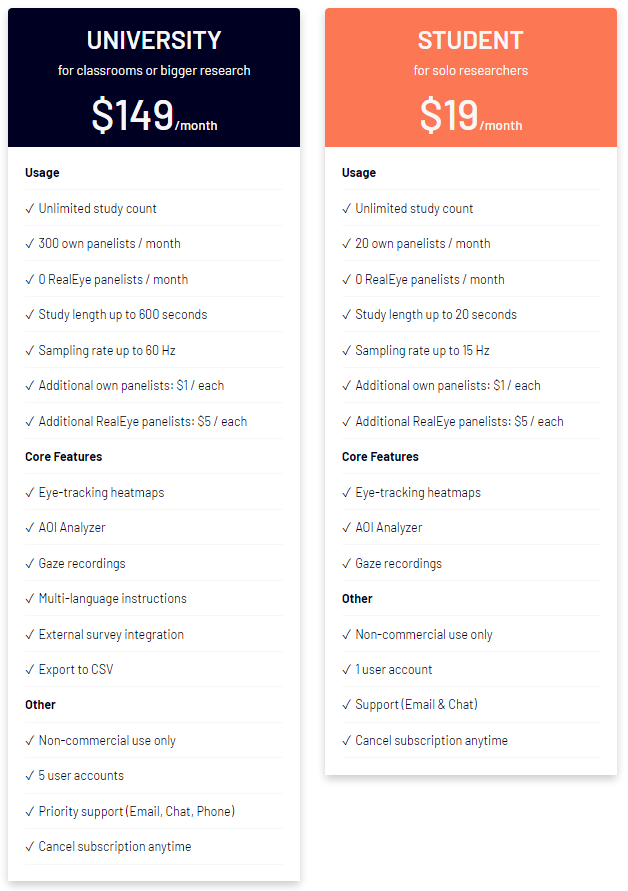Viewport: 628px width, 891px height.
Task: Select Student plan Other section label
Action: 357,599
